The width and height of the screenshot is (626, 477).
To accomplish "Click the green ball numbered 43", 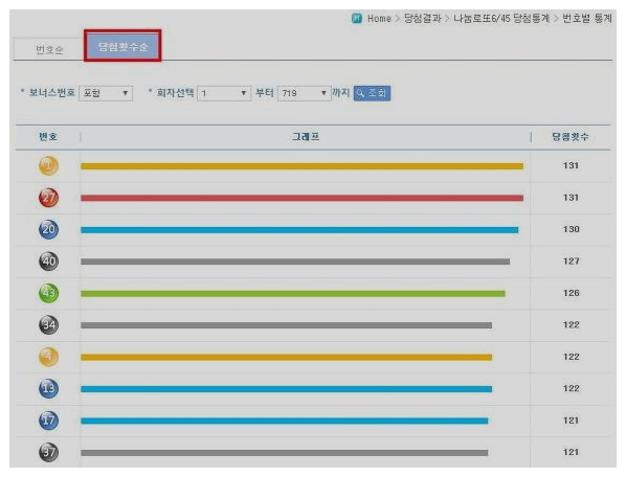I will (49, 293).
